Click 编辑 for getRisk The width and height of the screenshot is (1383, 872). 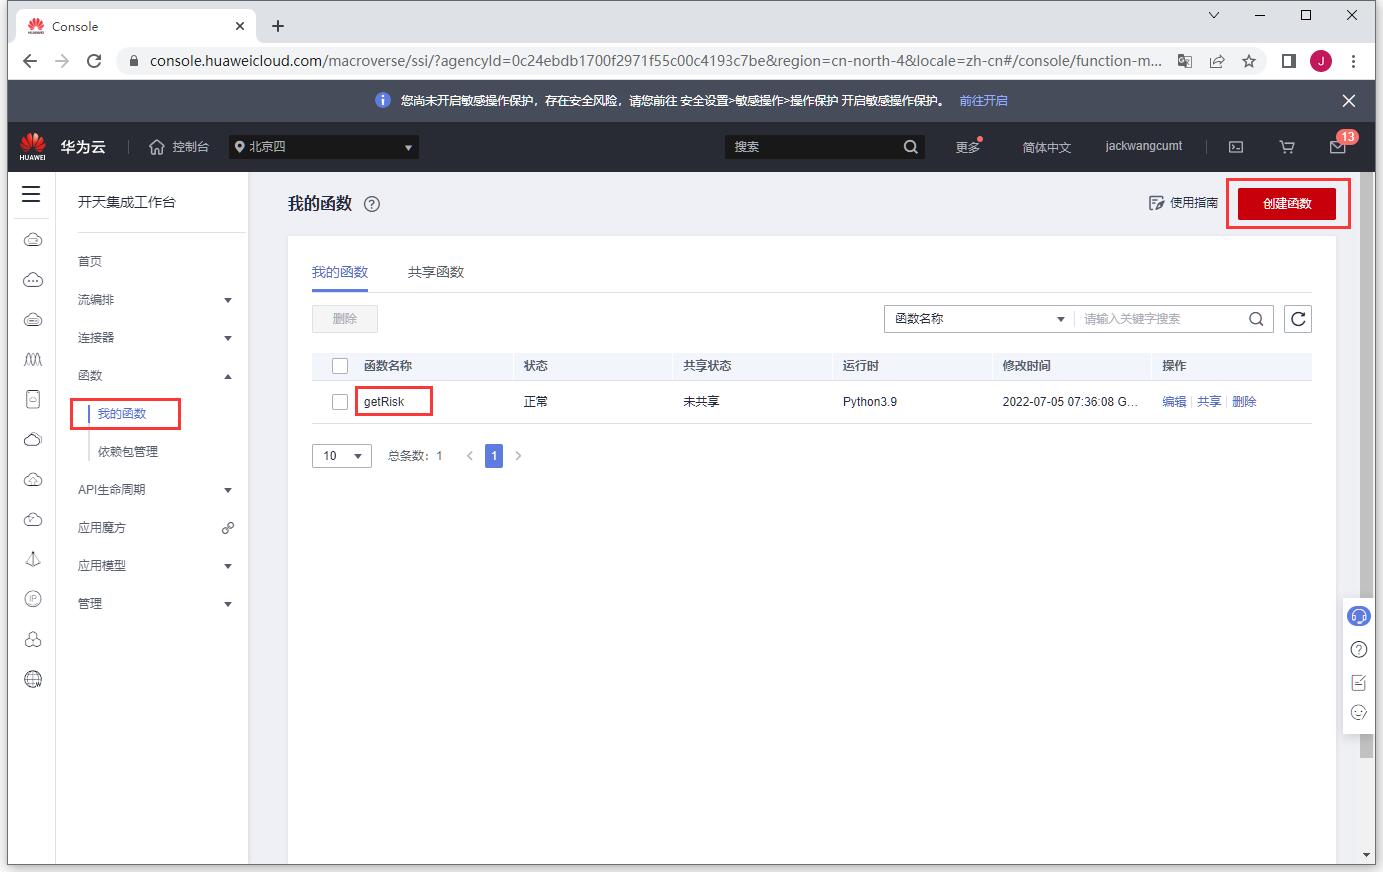point(1174,402)
